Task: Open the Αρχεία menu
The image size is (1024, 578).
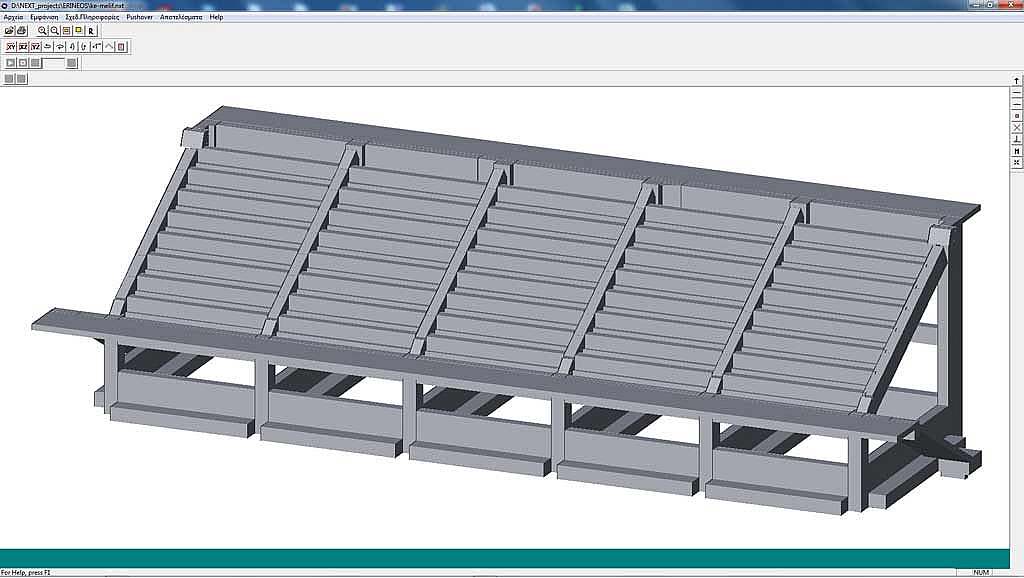Action: [14, 17]
